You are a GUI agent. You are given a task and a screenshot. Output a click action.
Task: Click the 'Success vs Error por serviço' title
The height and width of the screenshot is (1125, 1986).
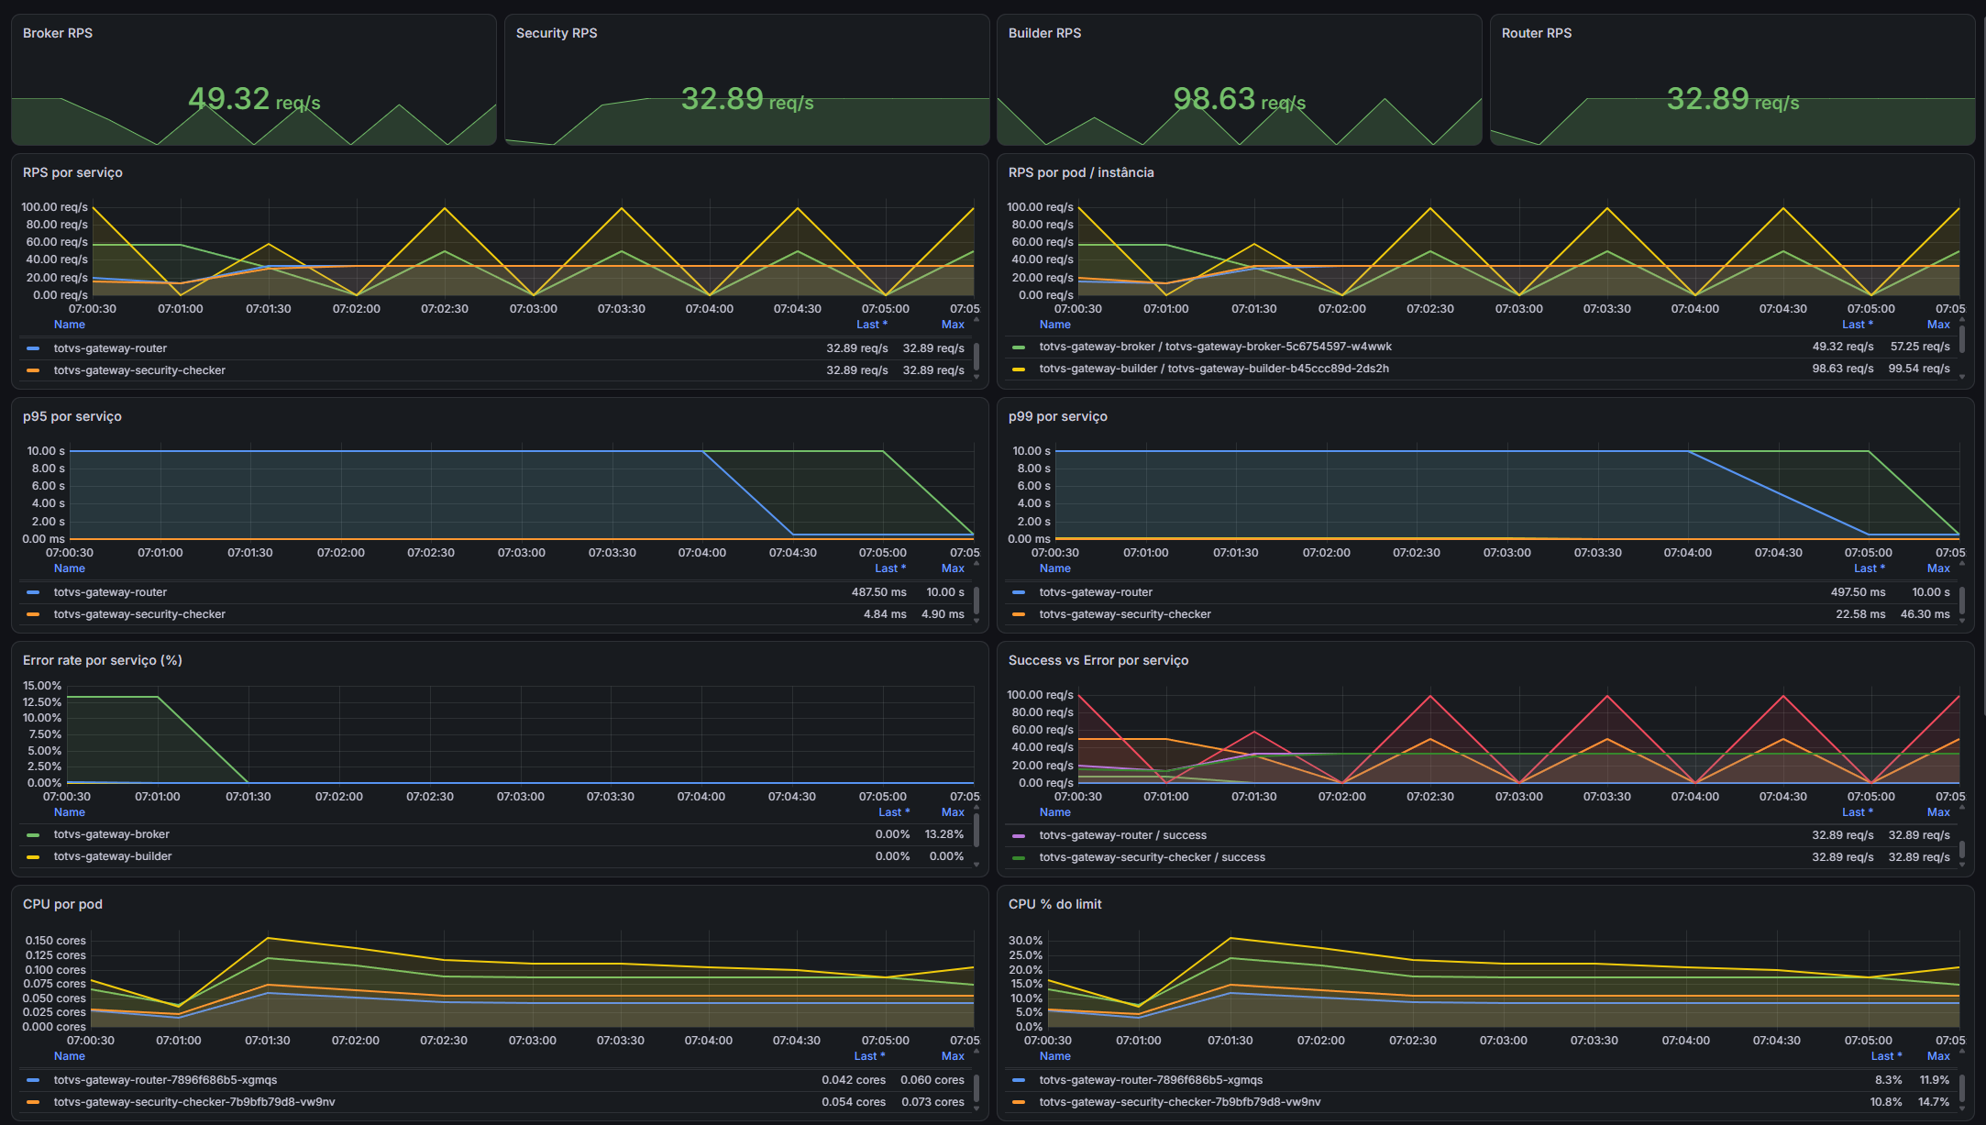[x=1098, y=660]
